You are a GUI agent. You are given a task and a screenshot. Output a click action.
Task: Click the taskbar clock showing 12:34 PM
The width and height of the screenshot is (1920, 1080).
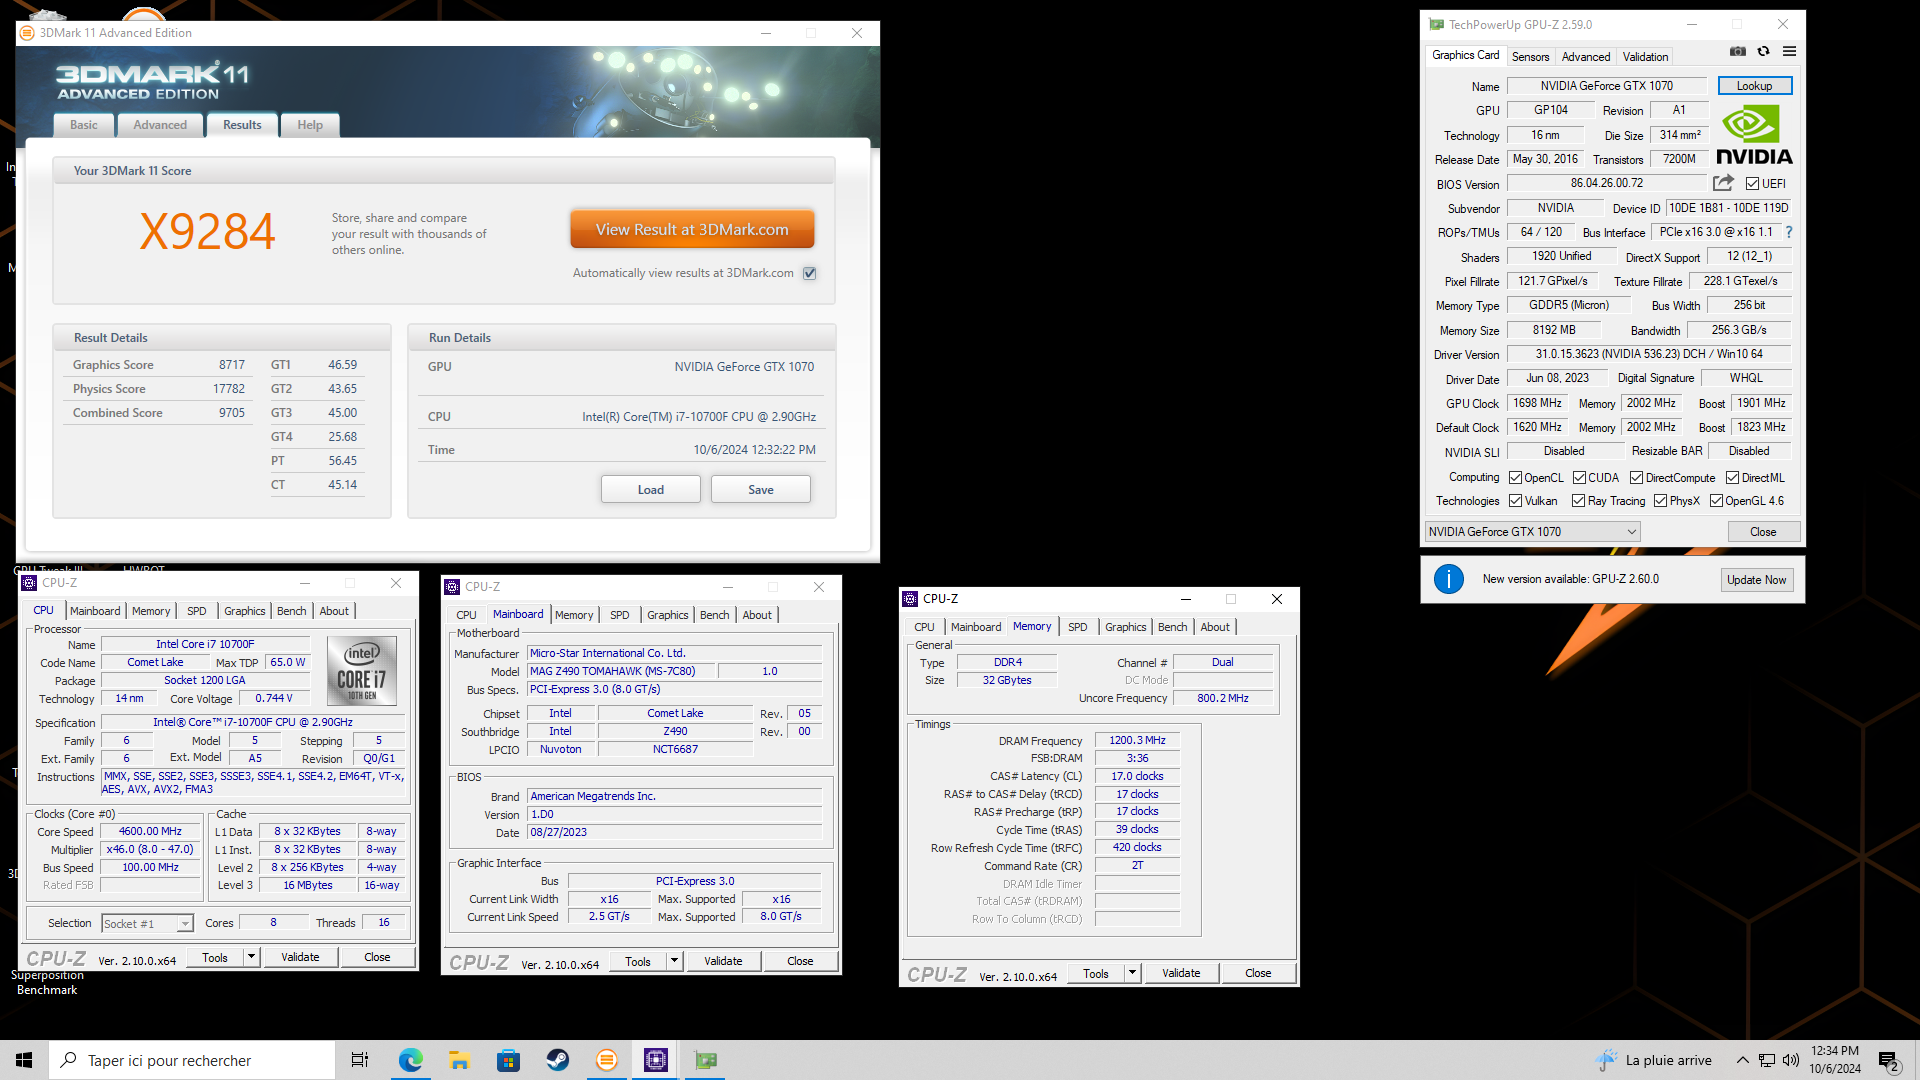point(1835,1060)
